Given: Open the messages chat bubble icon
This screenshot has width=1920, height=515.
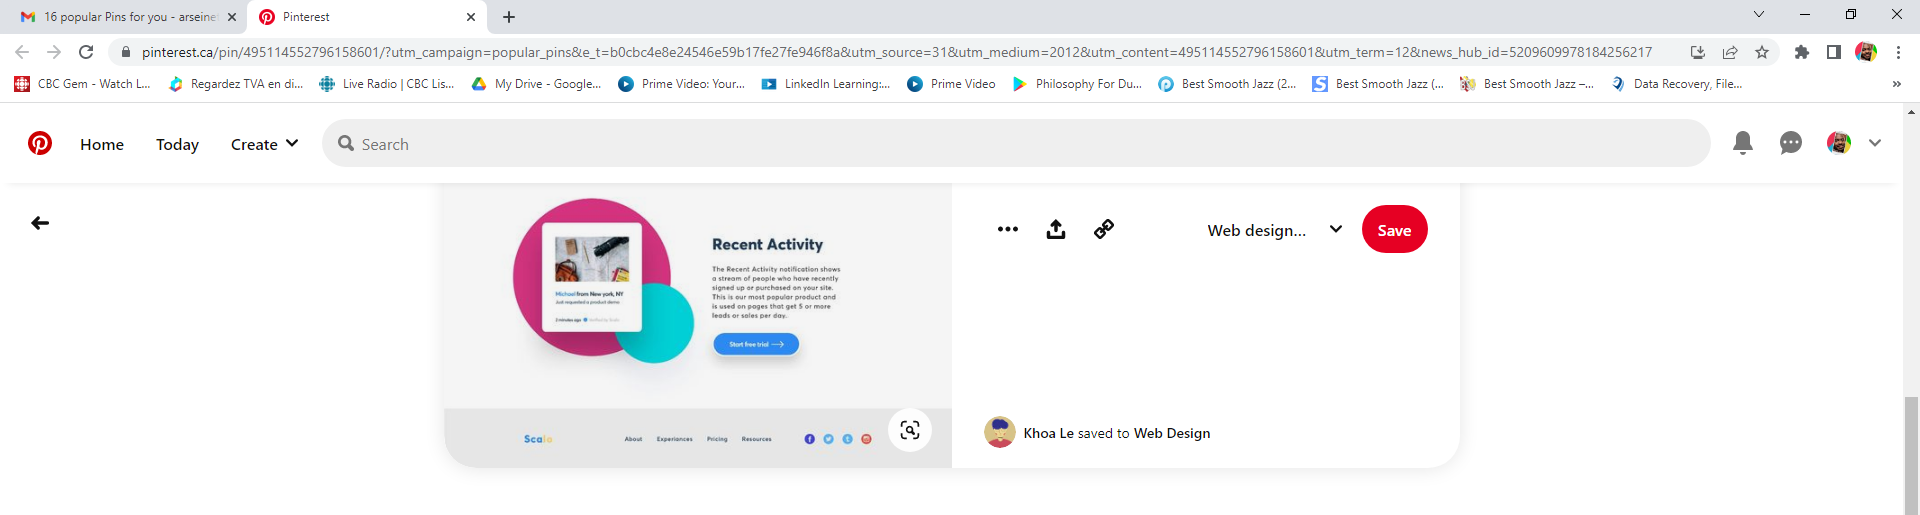Looking at the screenshot, I should [1790, 143].
